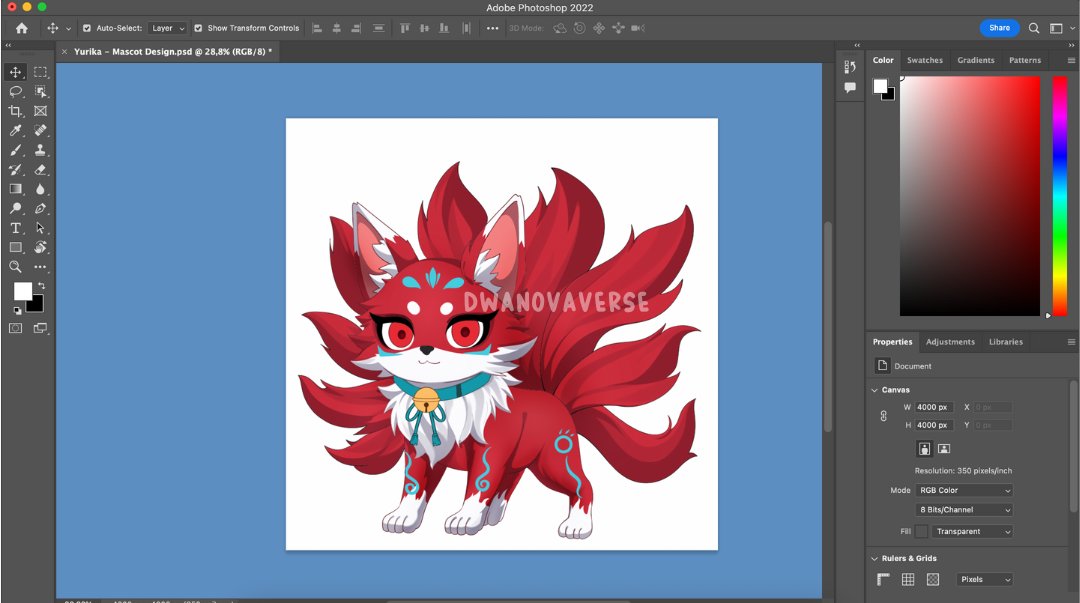Open the Auto-Select Layer dropdown
1080x603 pixels.
click(x=167, y=28)
